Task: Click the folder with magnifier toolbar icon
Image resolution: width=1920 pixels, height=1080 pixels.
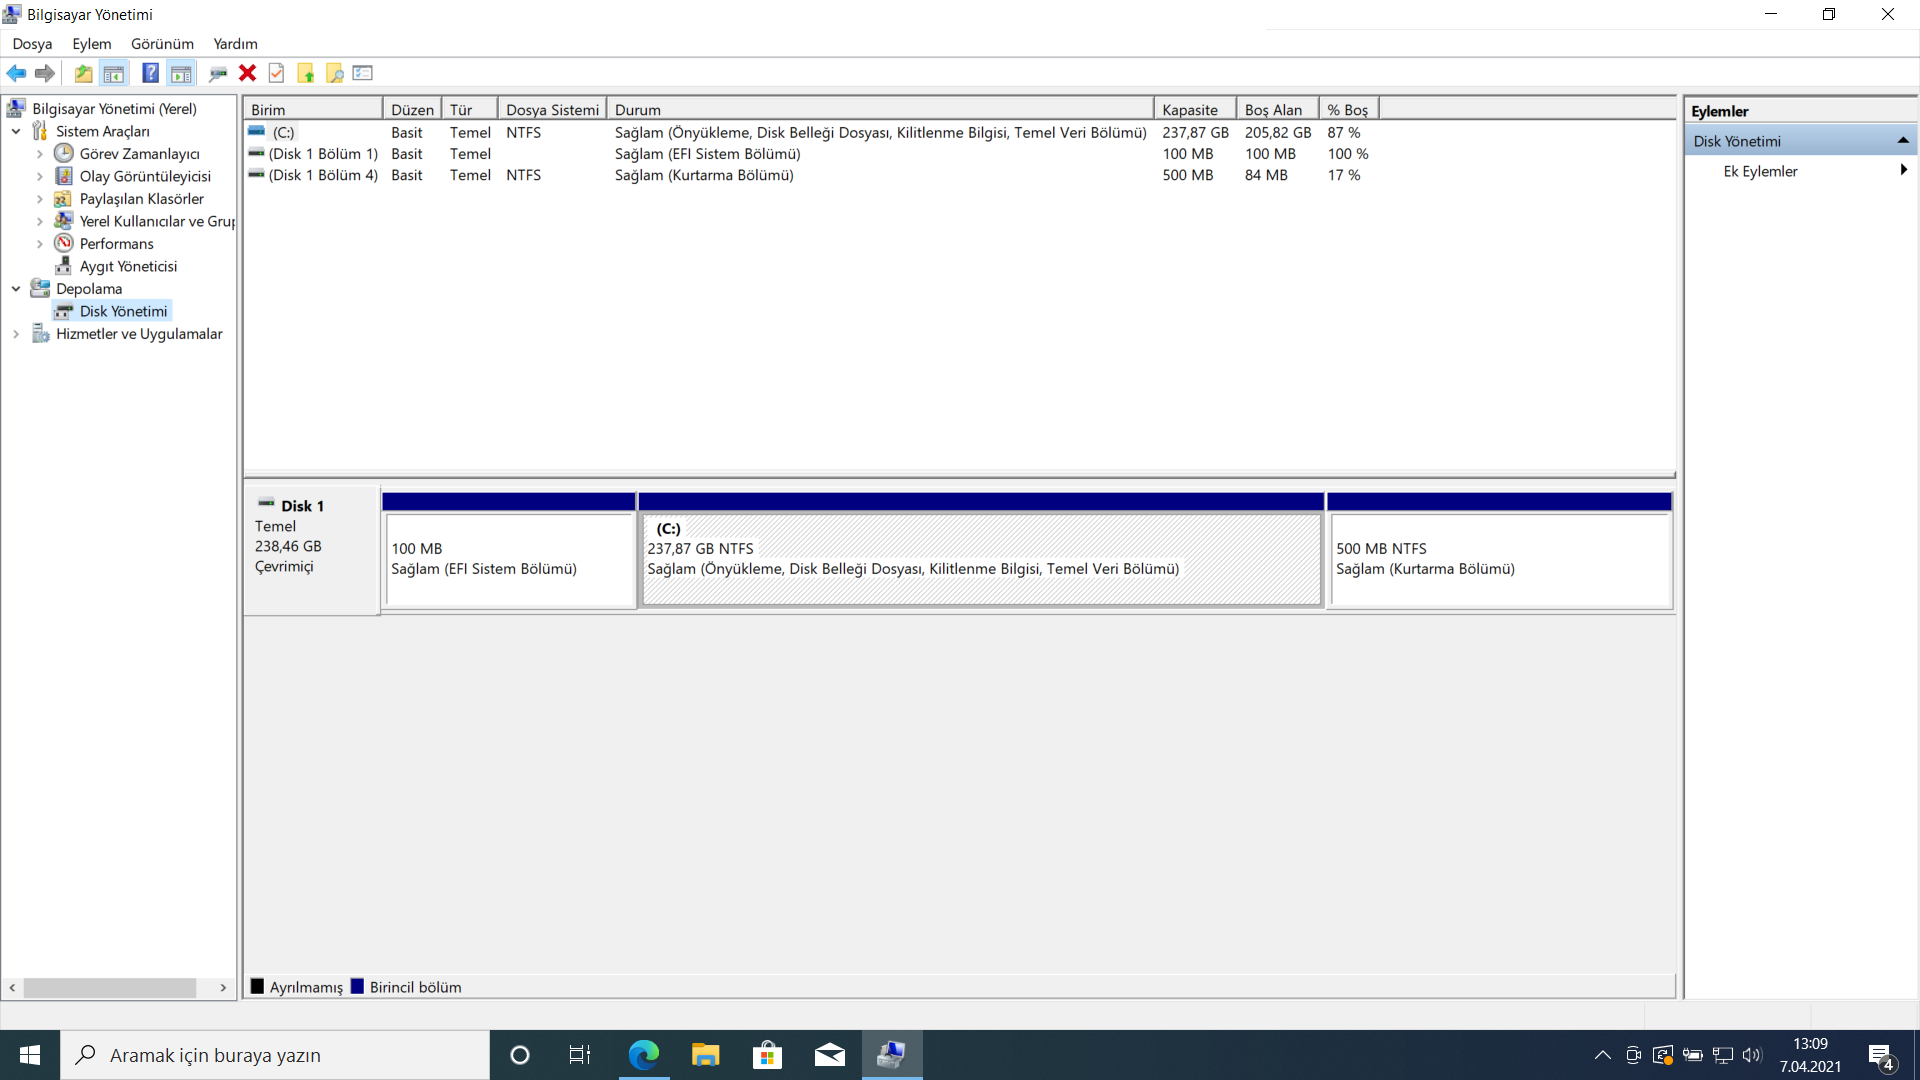Action: click(334, 73)
